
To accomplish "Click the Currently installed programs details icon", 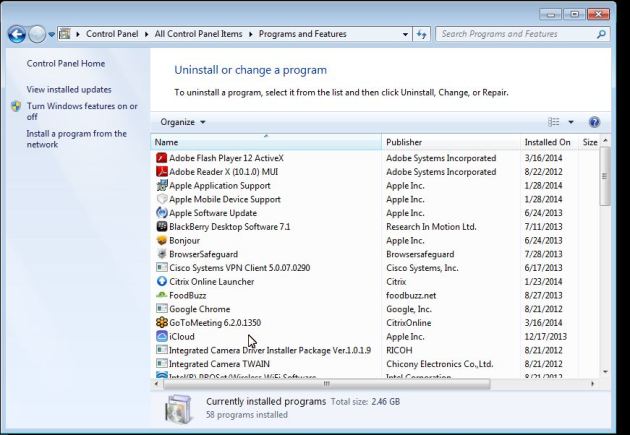I will [179, 408].
